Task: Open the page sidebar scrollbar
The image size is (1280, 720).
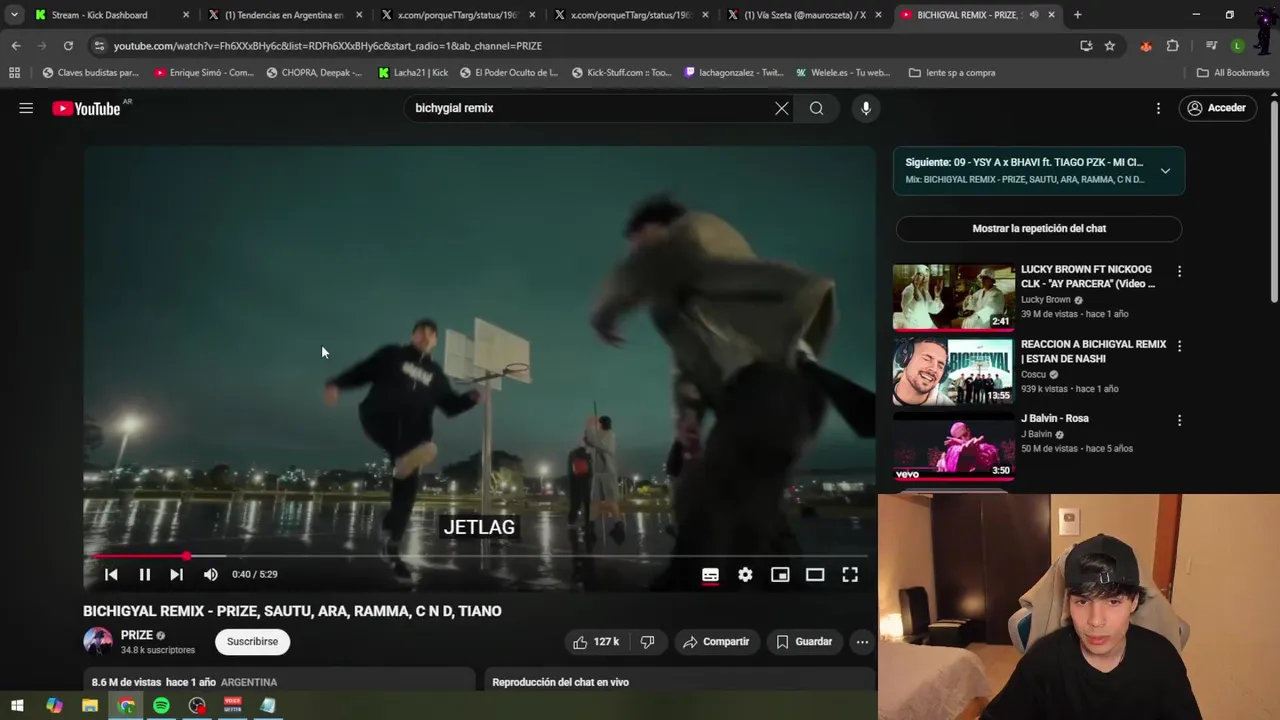Action: point(1274,200)
